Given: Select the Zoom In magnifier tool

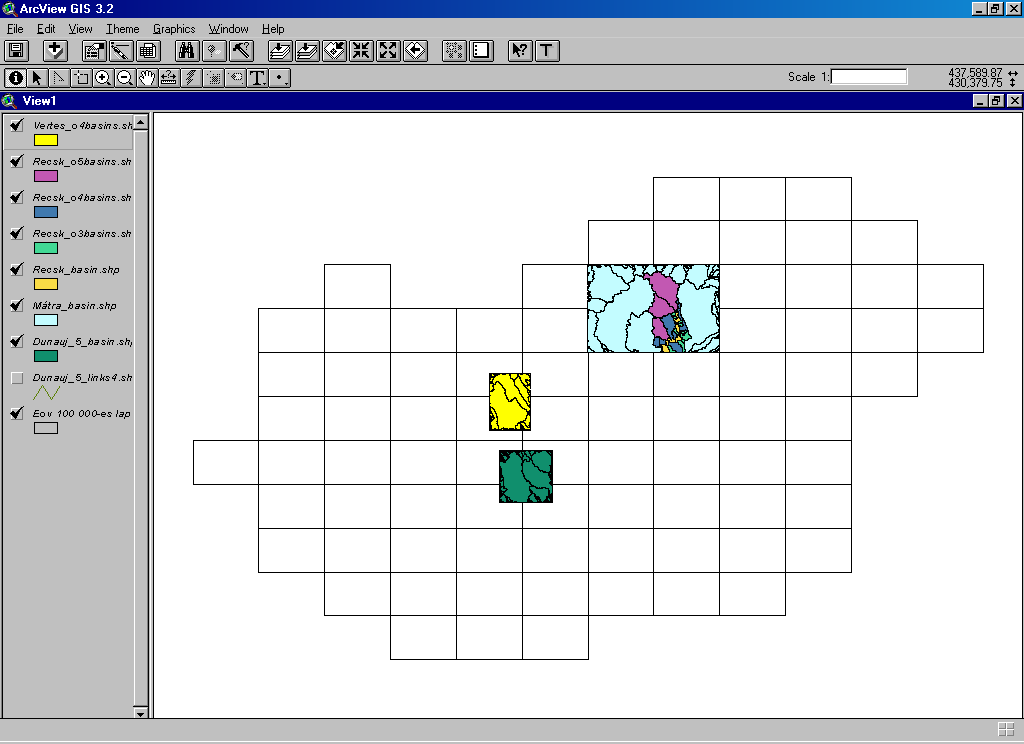Looking at the screenshot, I should click(x=103, y=77).
